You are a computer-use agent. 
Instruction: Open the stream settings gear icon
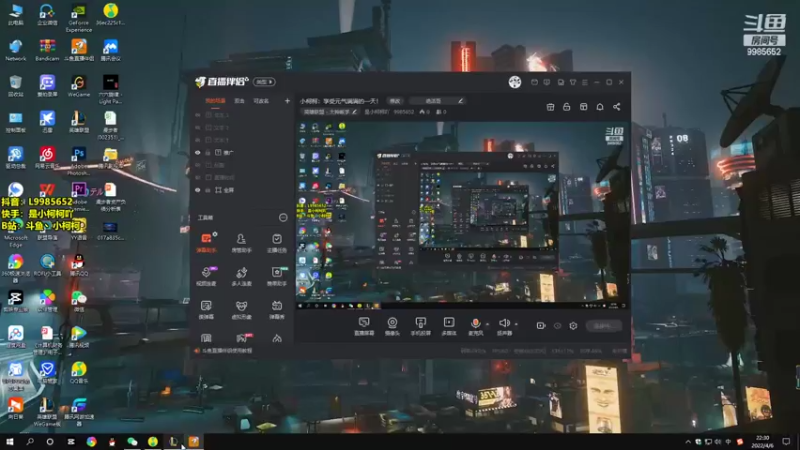click(573, 326)
